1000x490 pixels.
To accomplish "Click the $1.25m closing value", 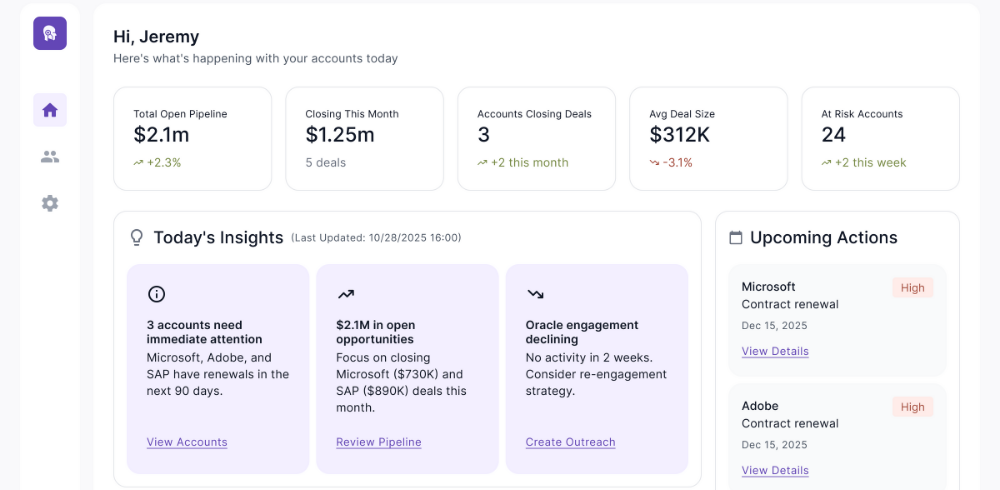I will [340, 135].
